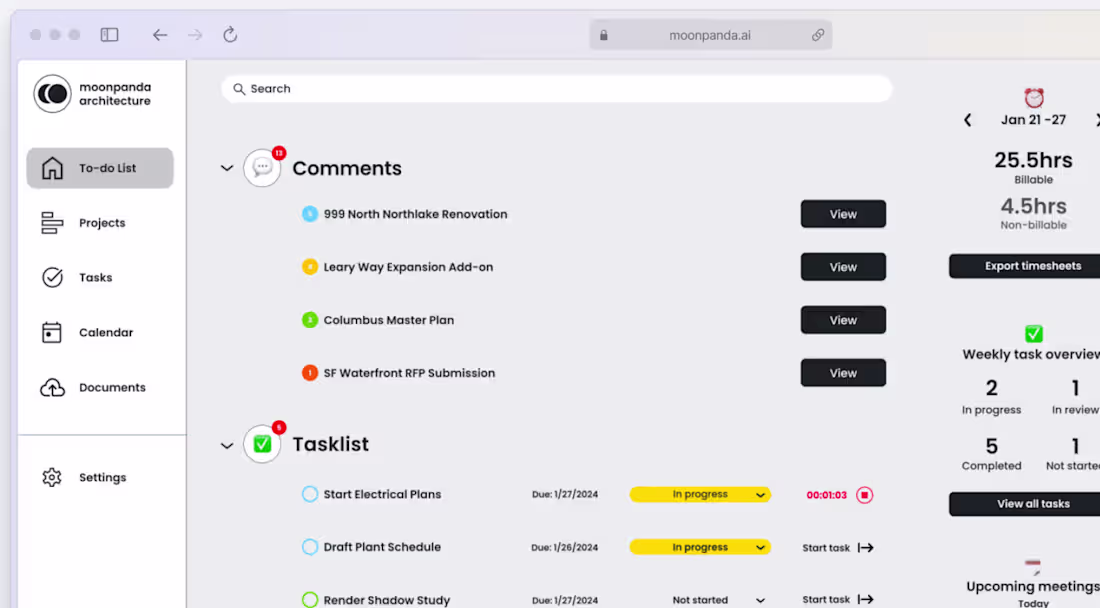Open the To-do List sidebar icon
This screenshot has height=608, width=1100.
(x=50, y=168)
